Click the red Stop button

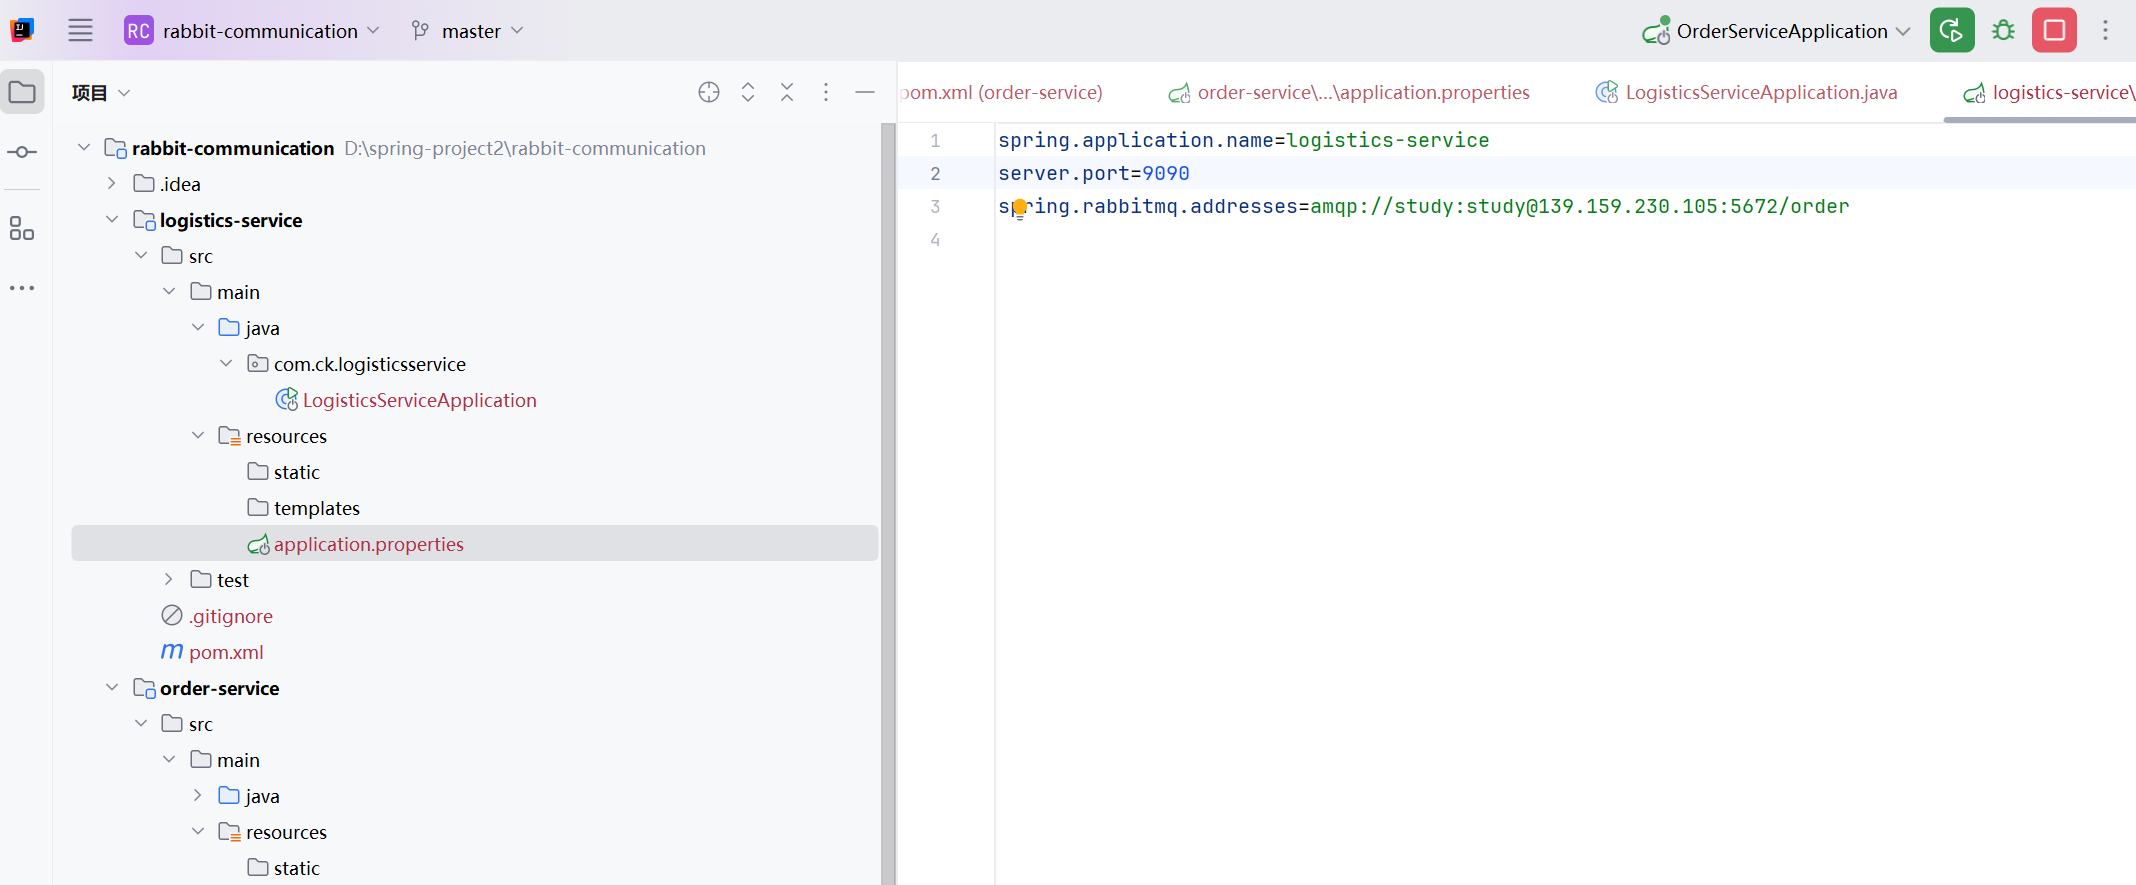[x=2054, y=30]
